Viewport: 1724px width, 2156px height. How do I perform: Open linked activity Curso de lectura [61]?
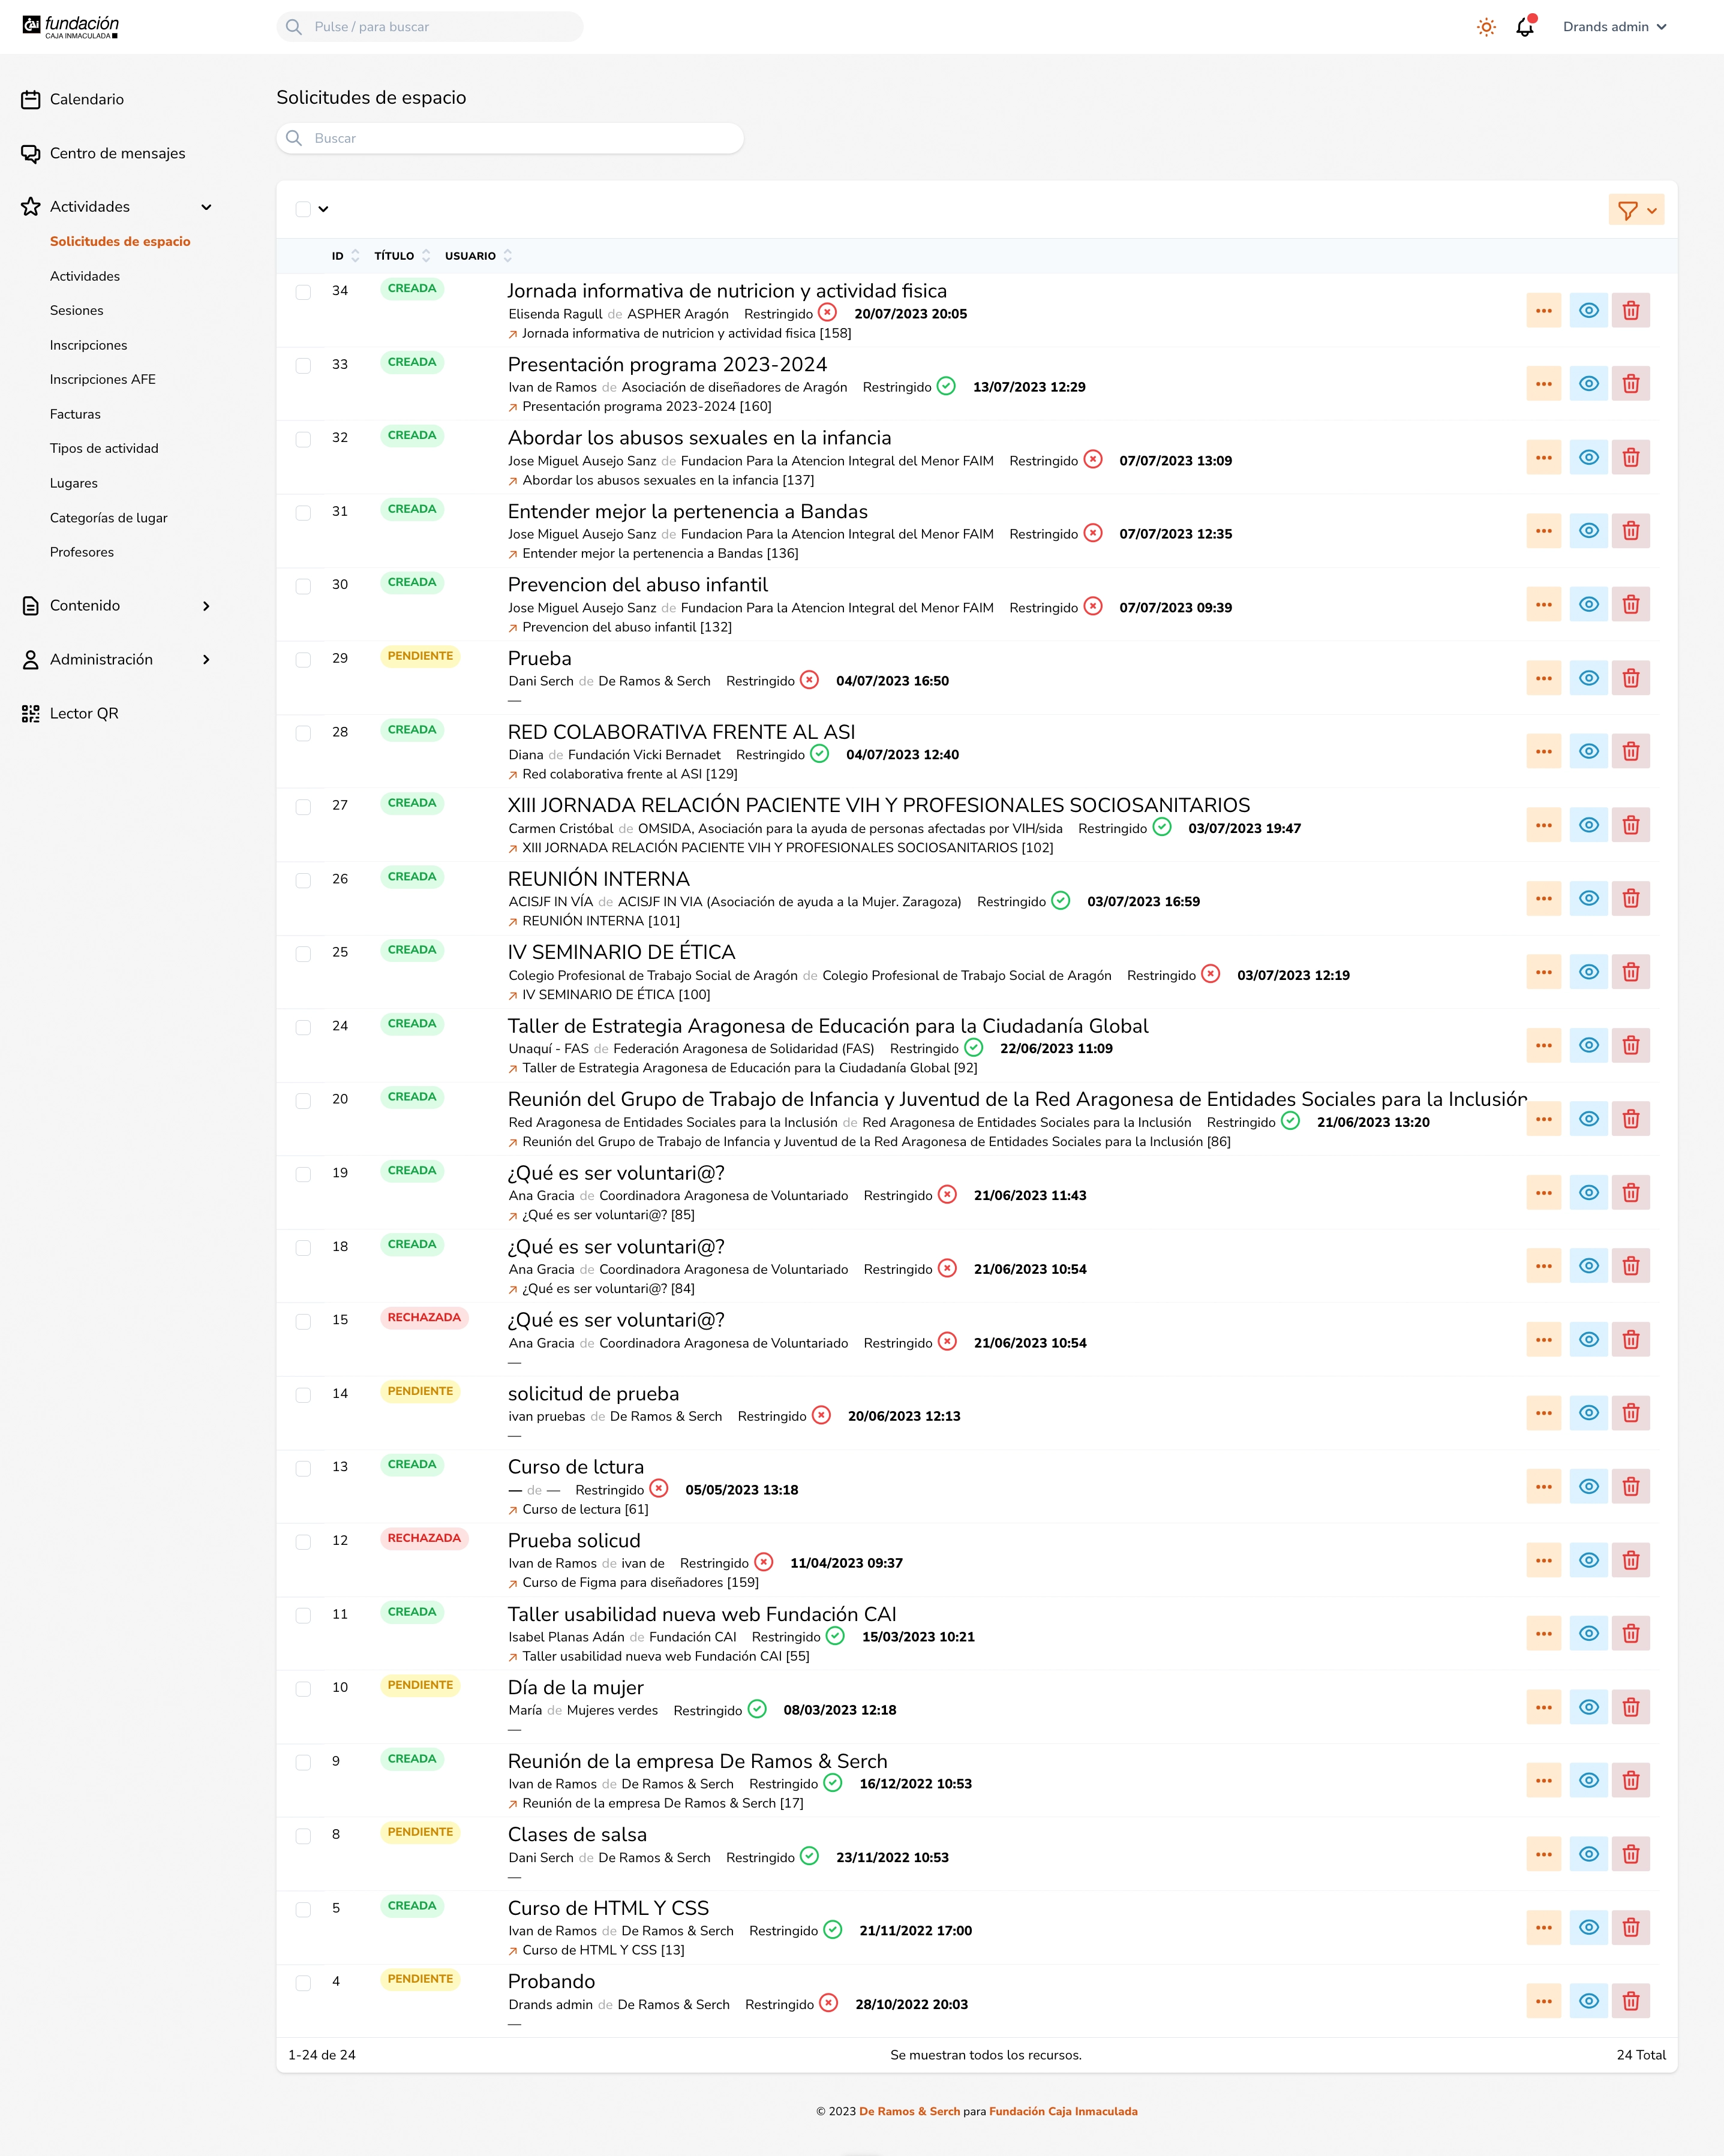585,1509
